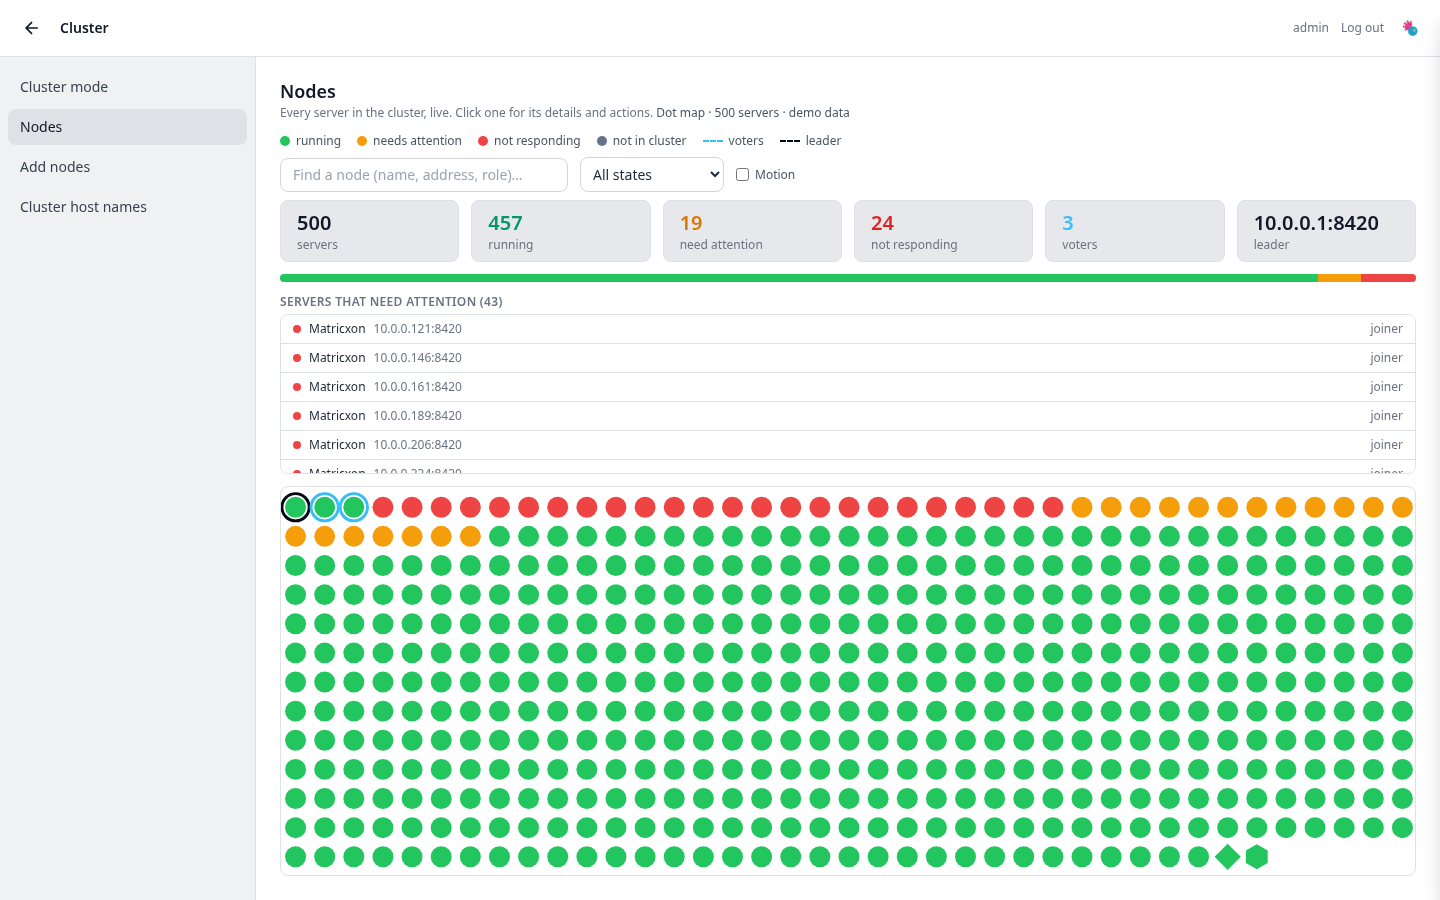Go back using the arrow icon
The height and width of the screenshot is (900, 1440).
pyautogui.click(x=32, y=28)
